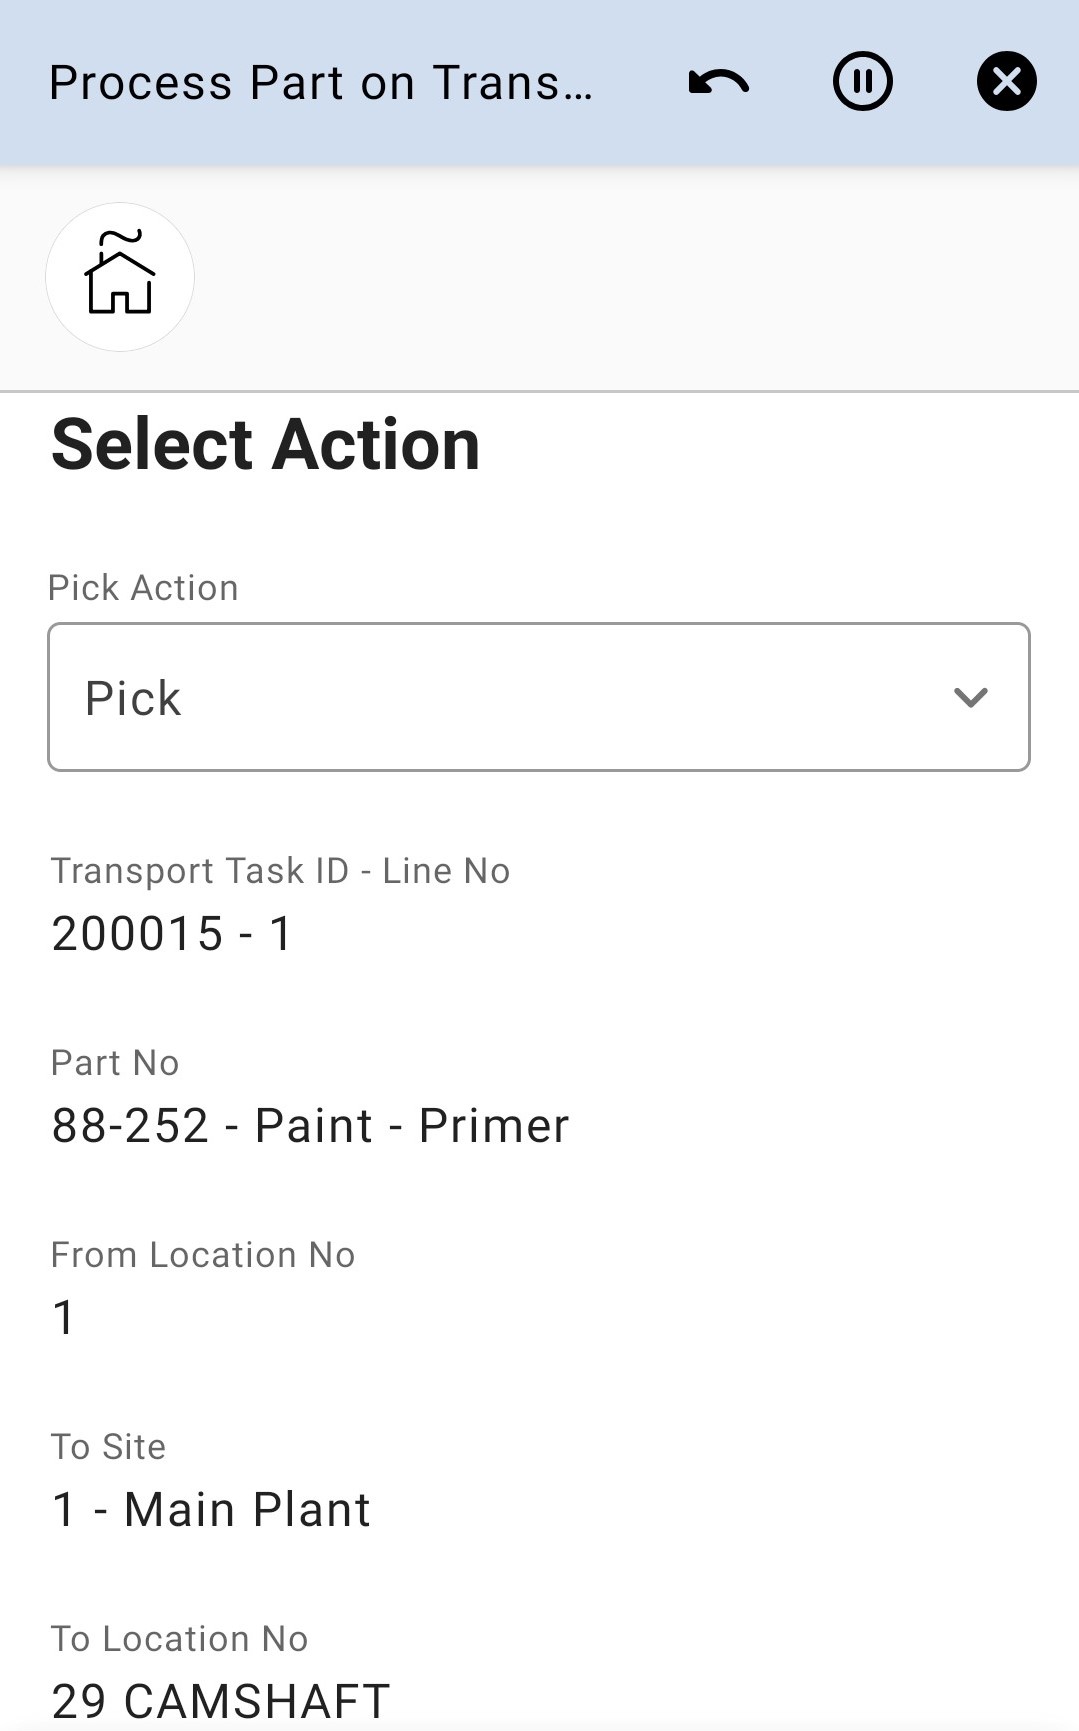The image size is (1079, 1731).
Task: Click the 'Transport Task ID - Line No' label
Action: click(x=280, y=871)
